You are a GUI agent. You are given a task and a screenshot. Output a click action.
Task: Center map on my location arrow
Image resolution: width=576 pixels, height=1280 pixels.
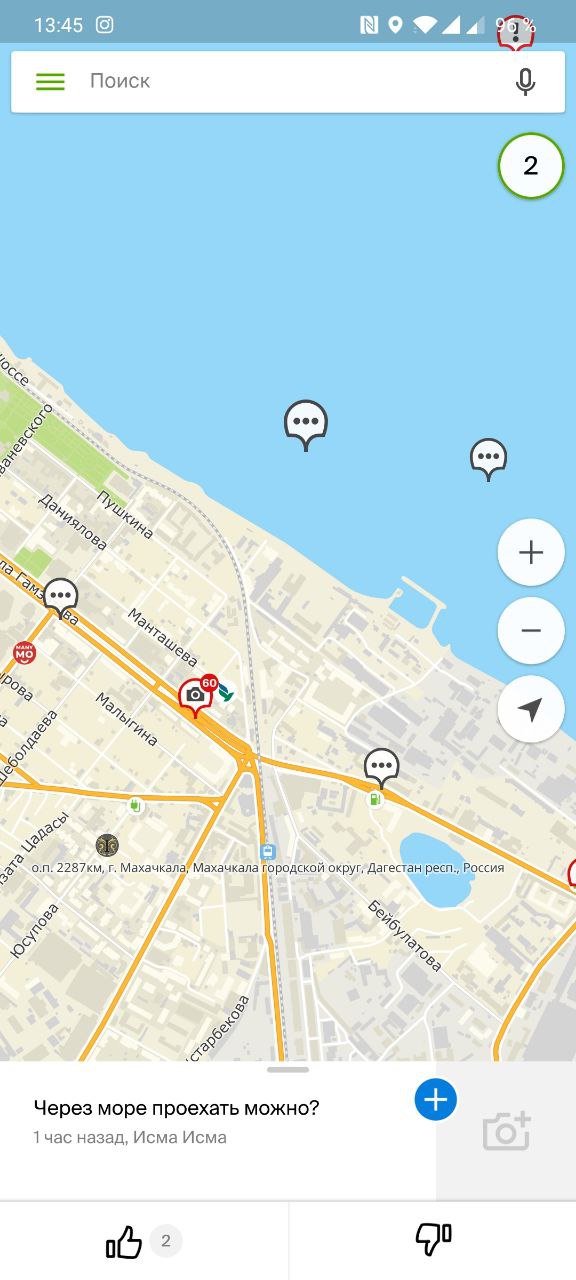point(531,709)
